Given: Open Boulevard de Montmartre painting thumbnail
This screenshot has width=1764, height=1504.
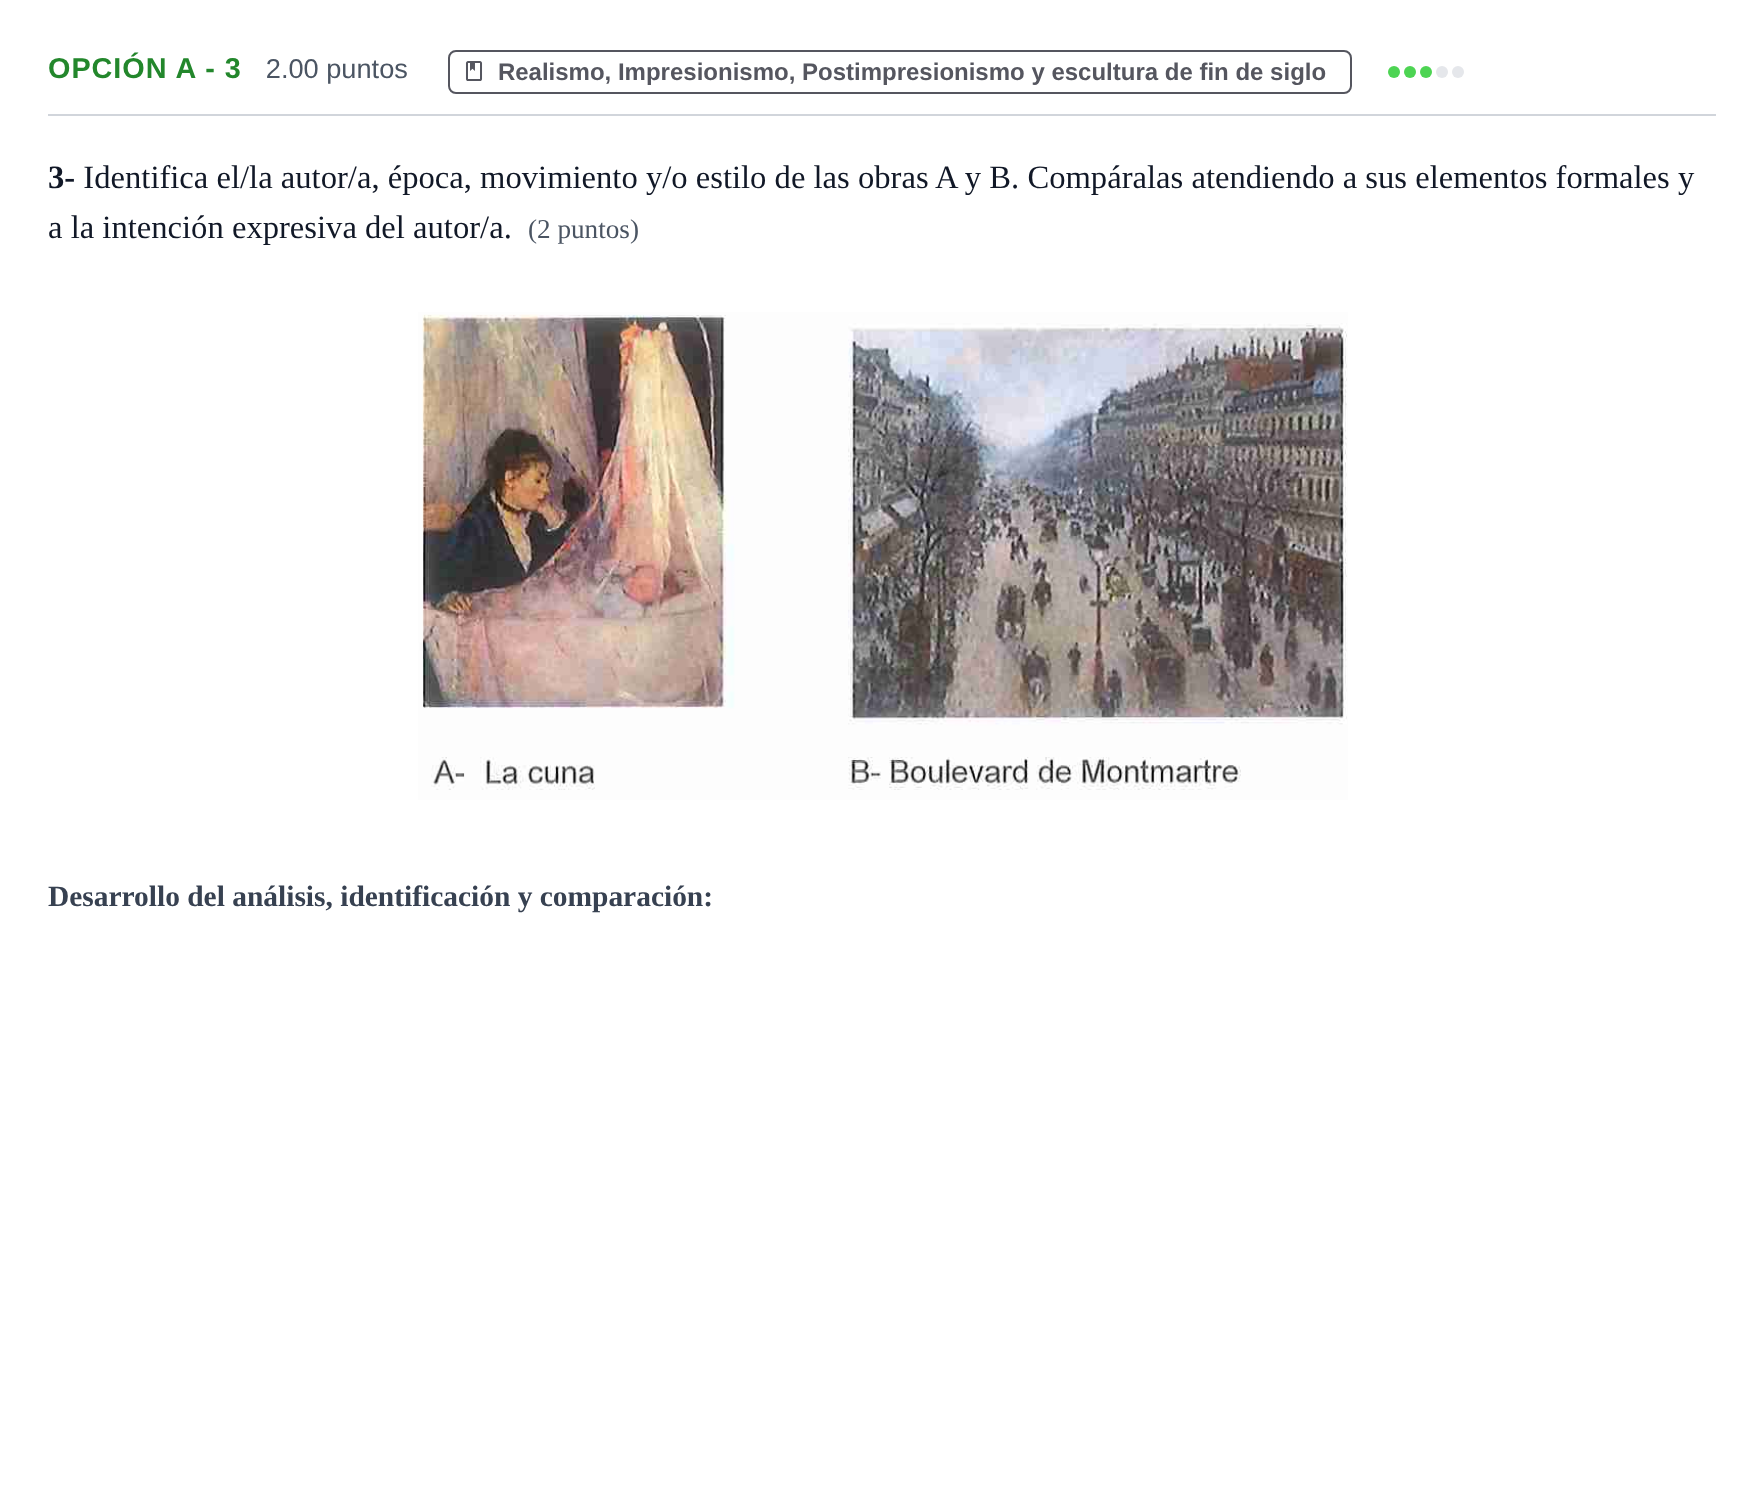Looking at the screenshot, I should tap(1097, 523).
